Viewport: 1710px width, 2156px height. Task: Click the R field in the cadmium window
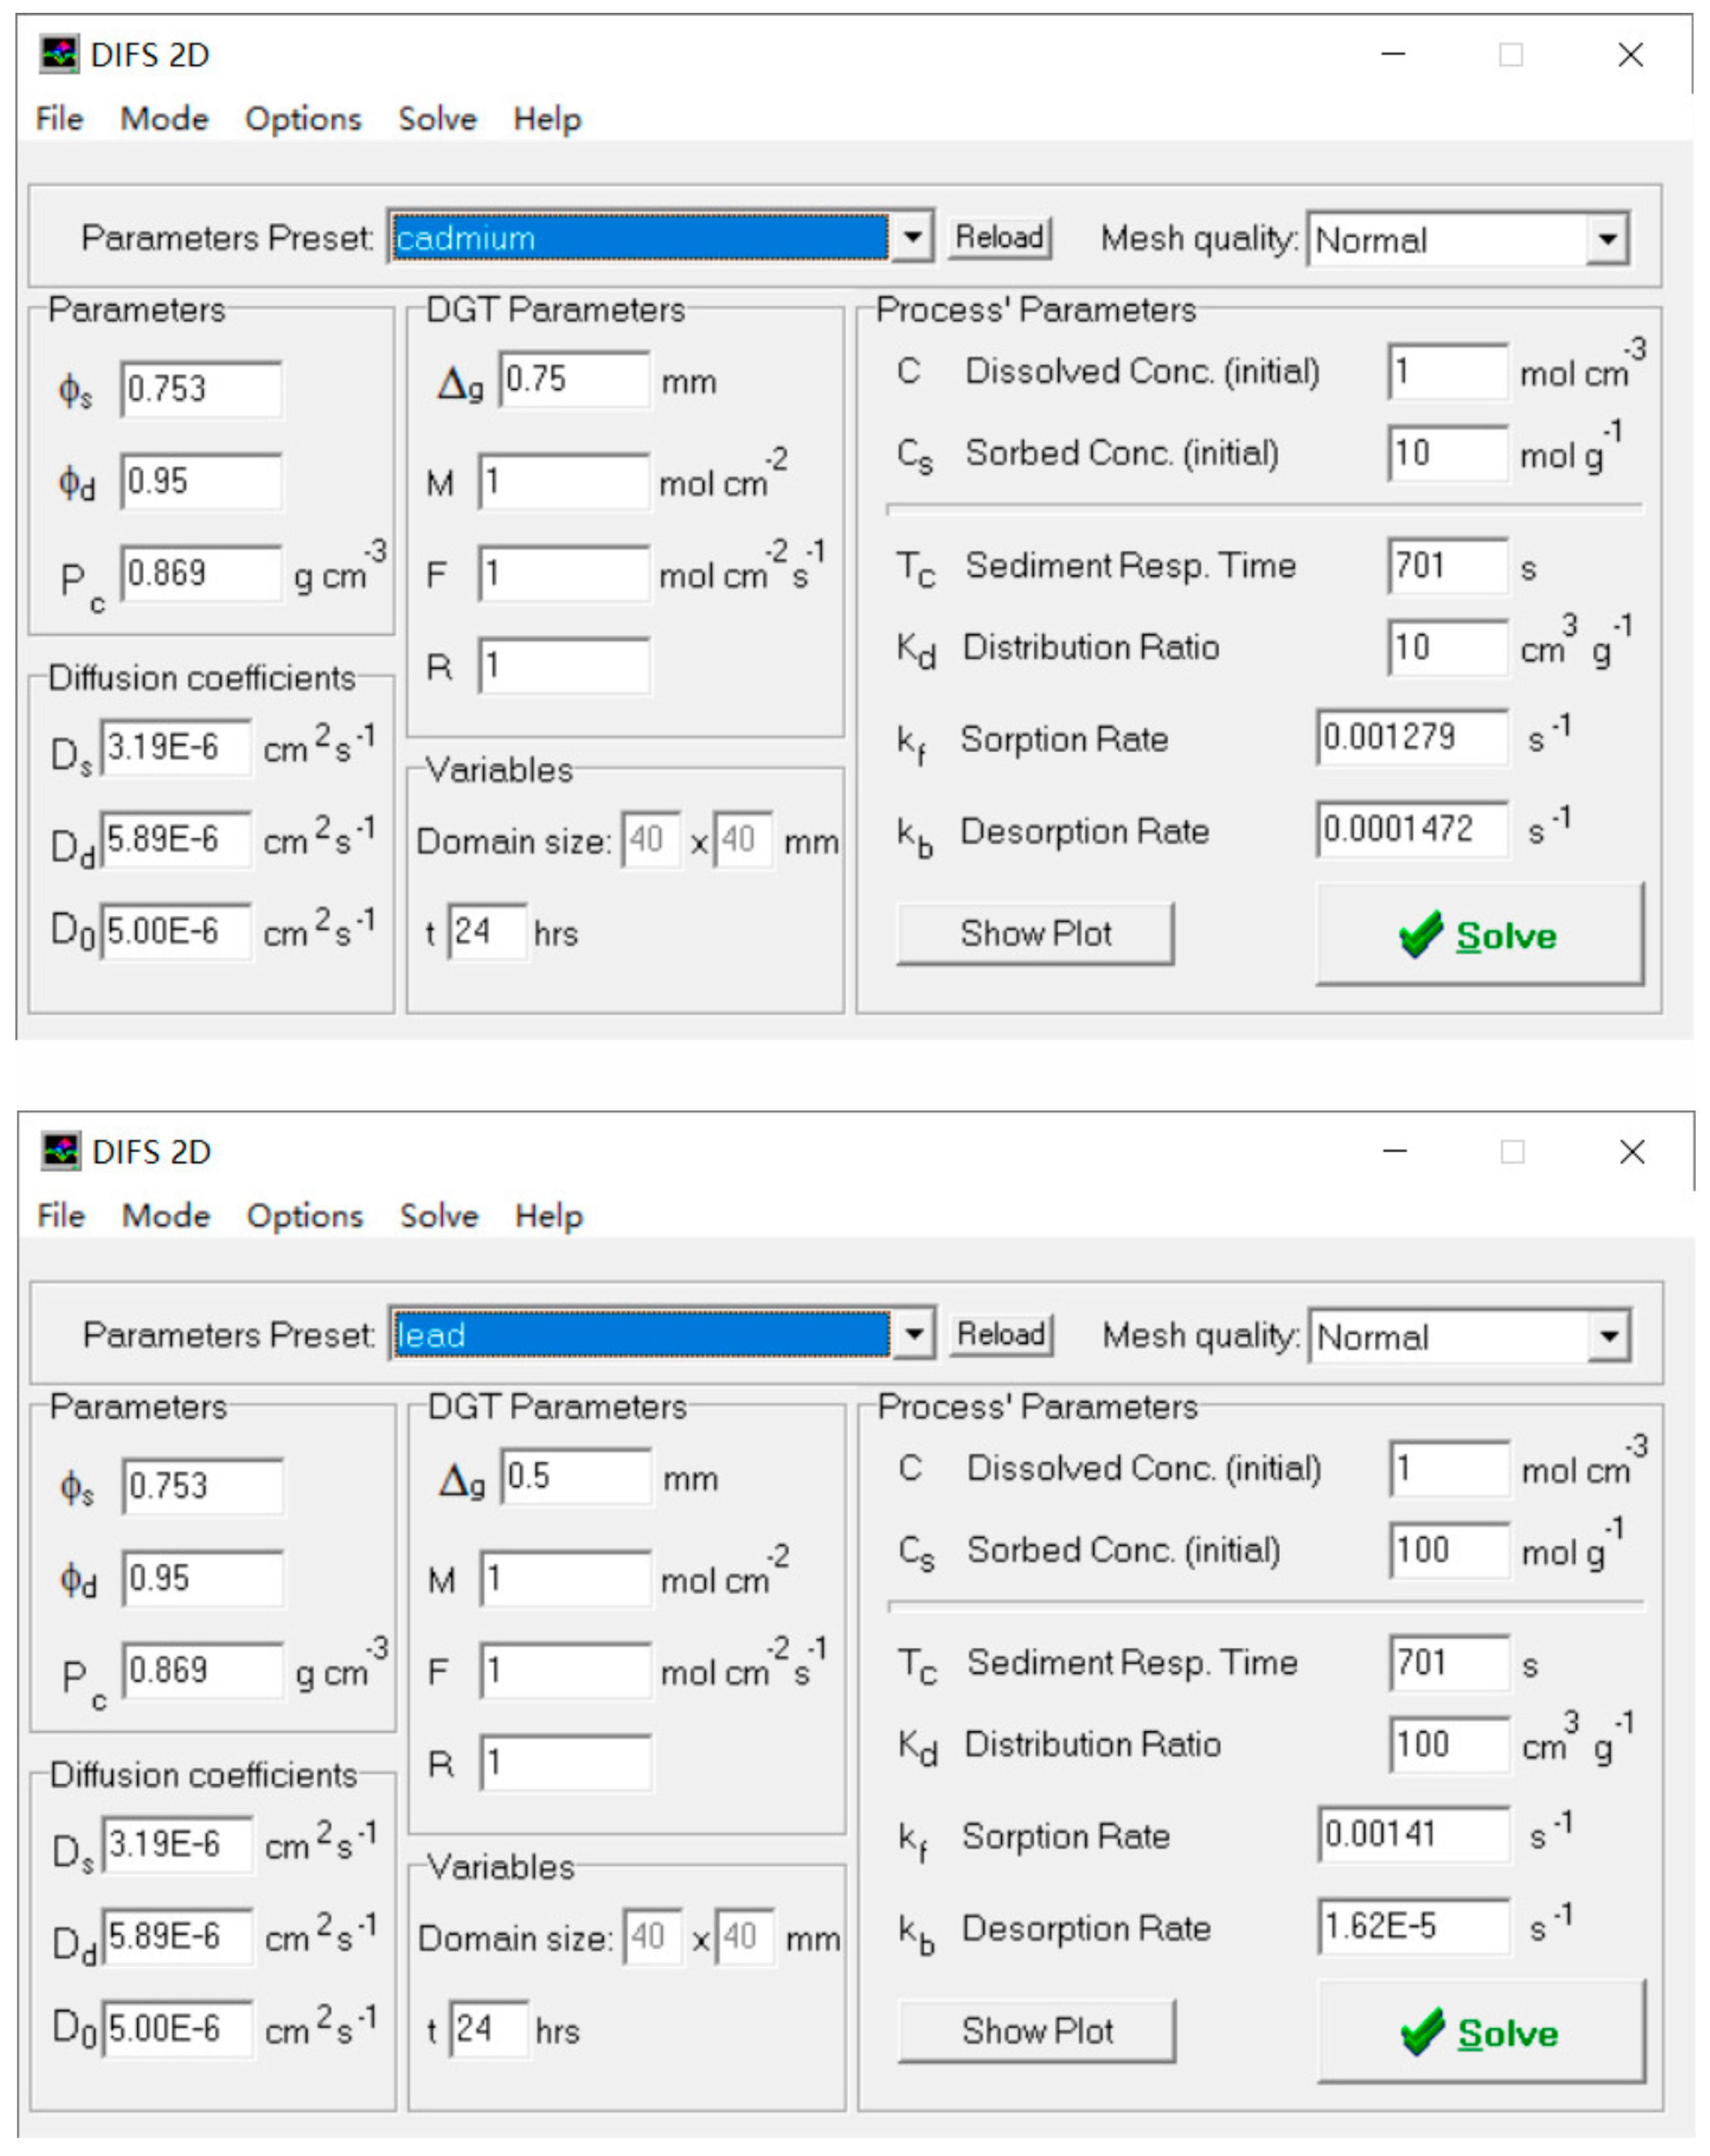point(564,666)
